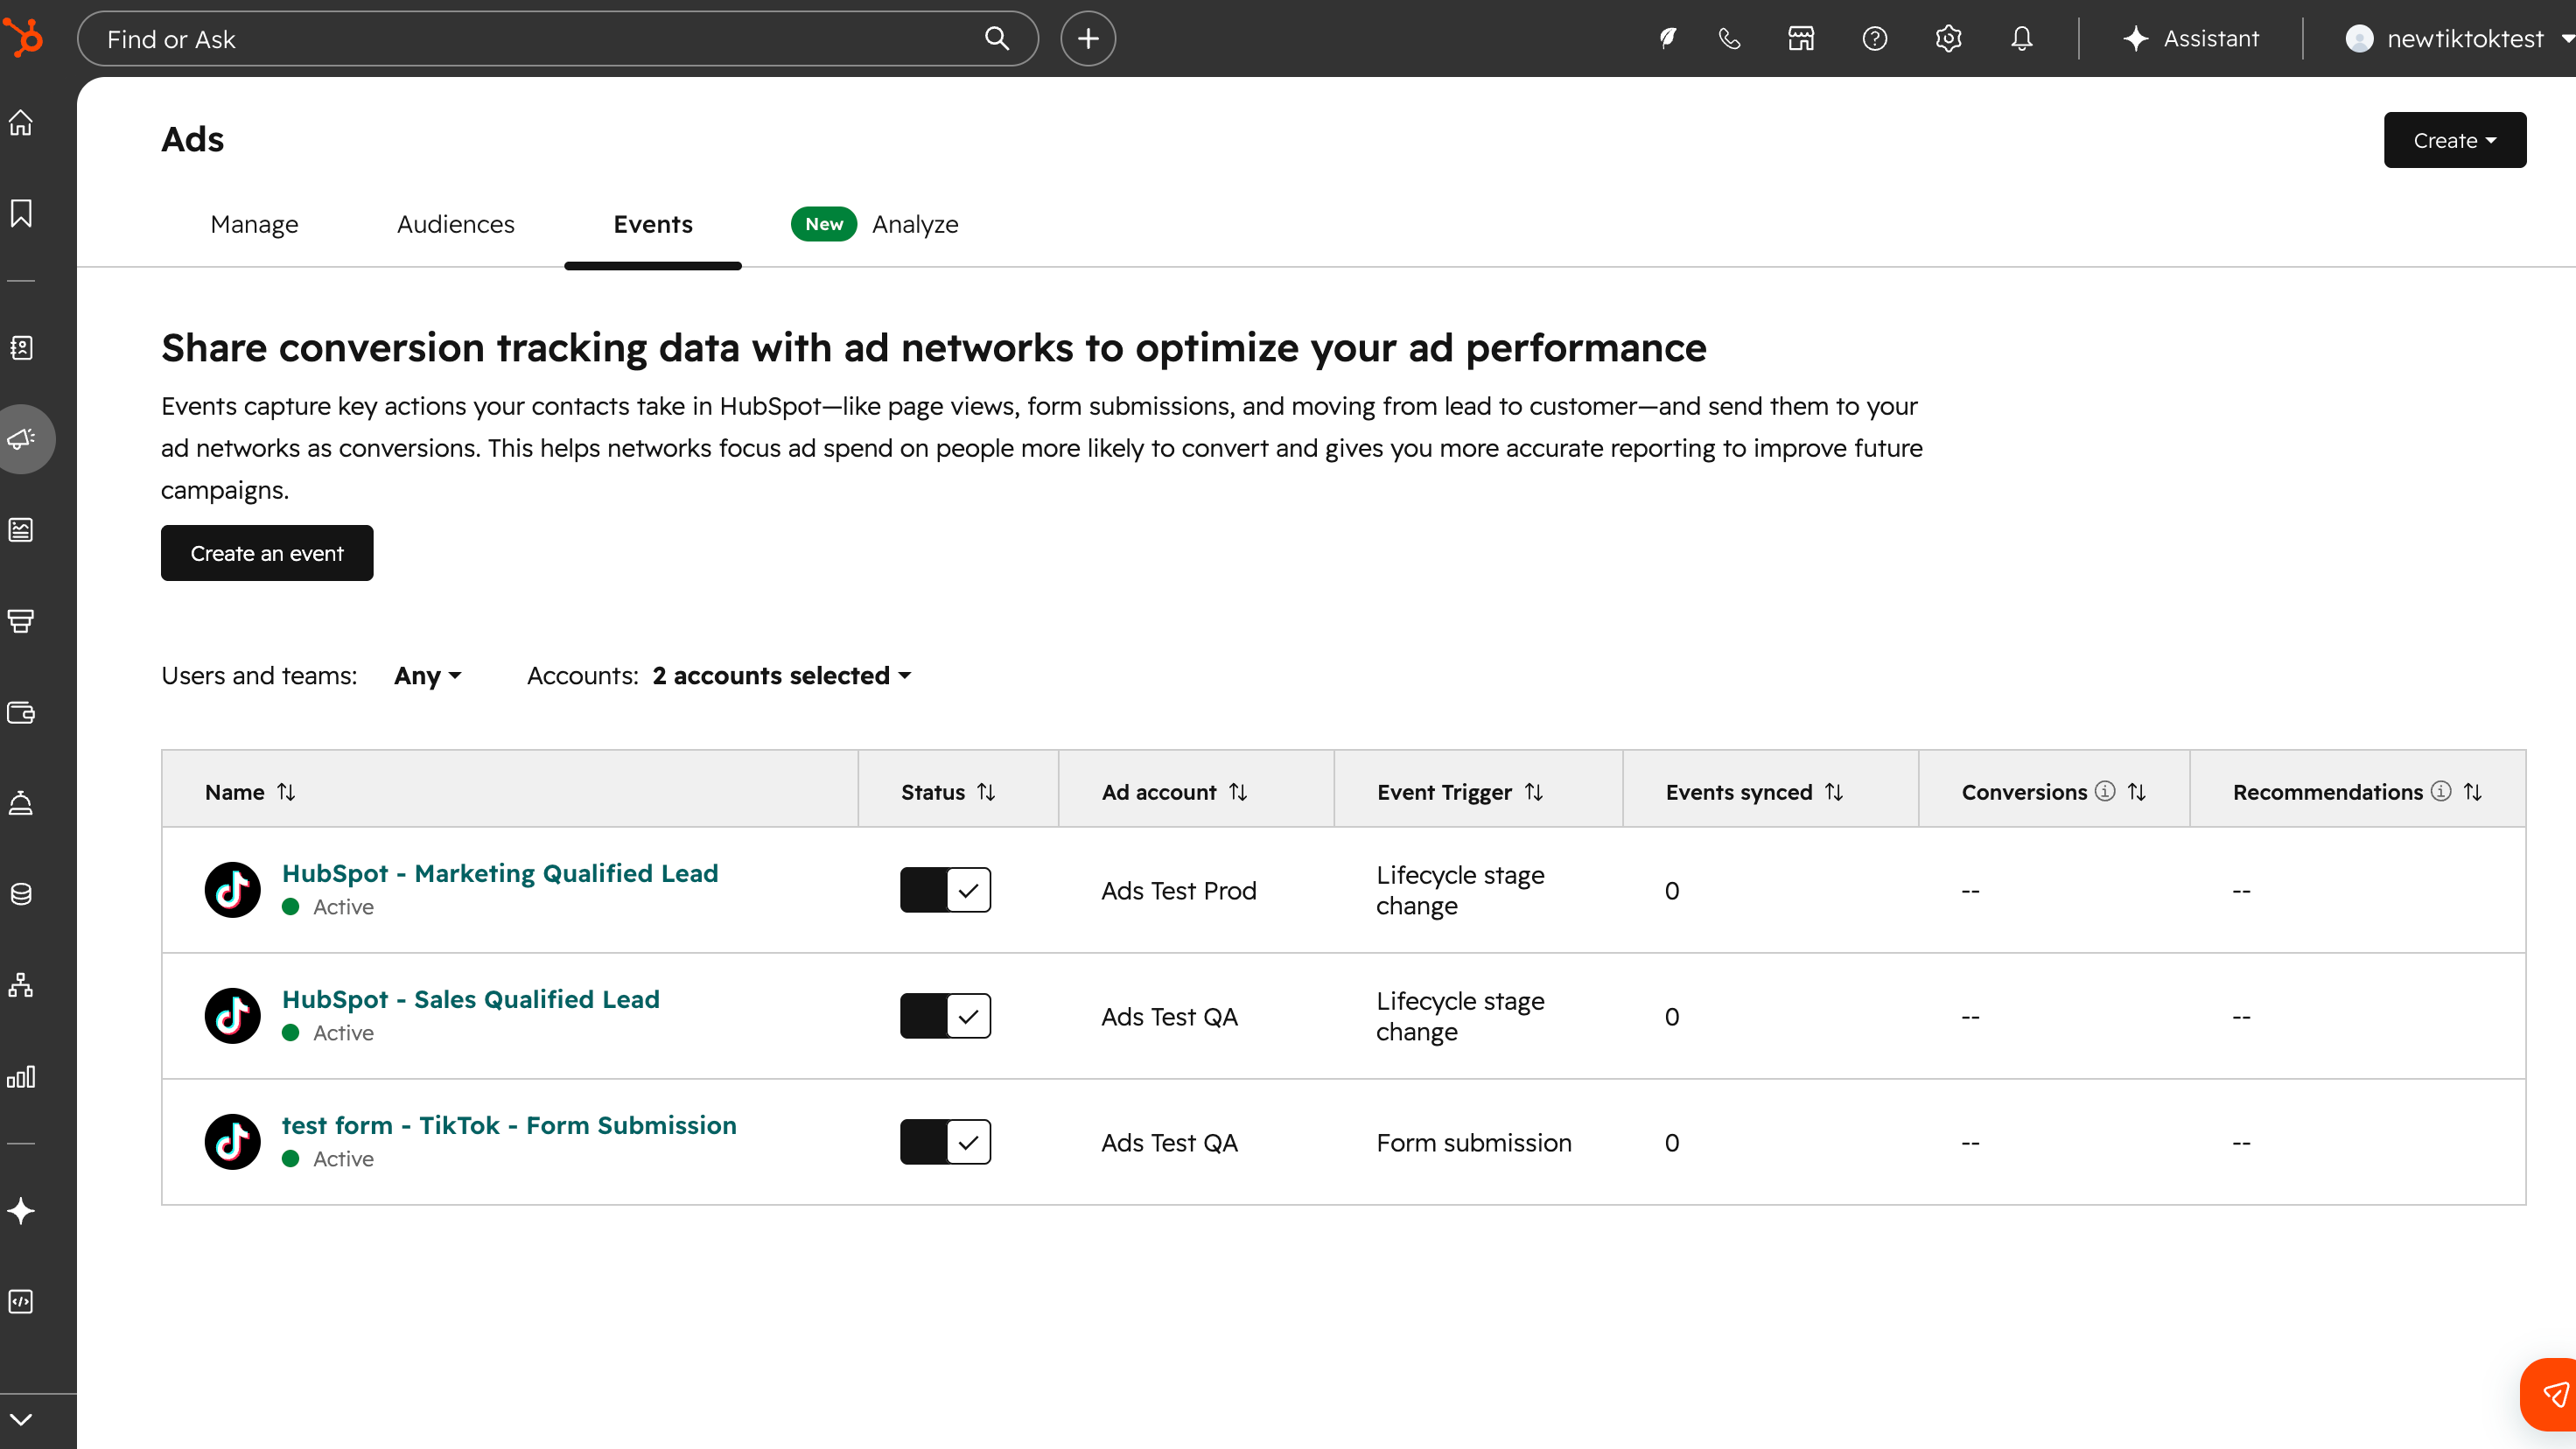This screenshot has width=2576, height=1449.
Task: Open the Sales sidebar icon below Content
Action: coord(21,620)
